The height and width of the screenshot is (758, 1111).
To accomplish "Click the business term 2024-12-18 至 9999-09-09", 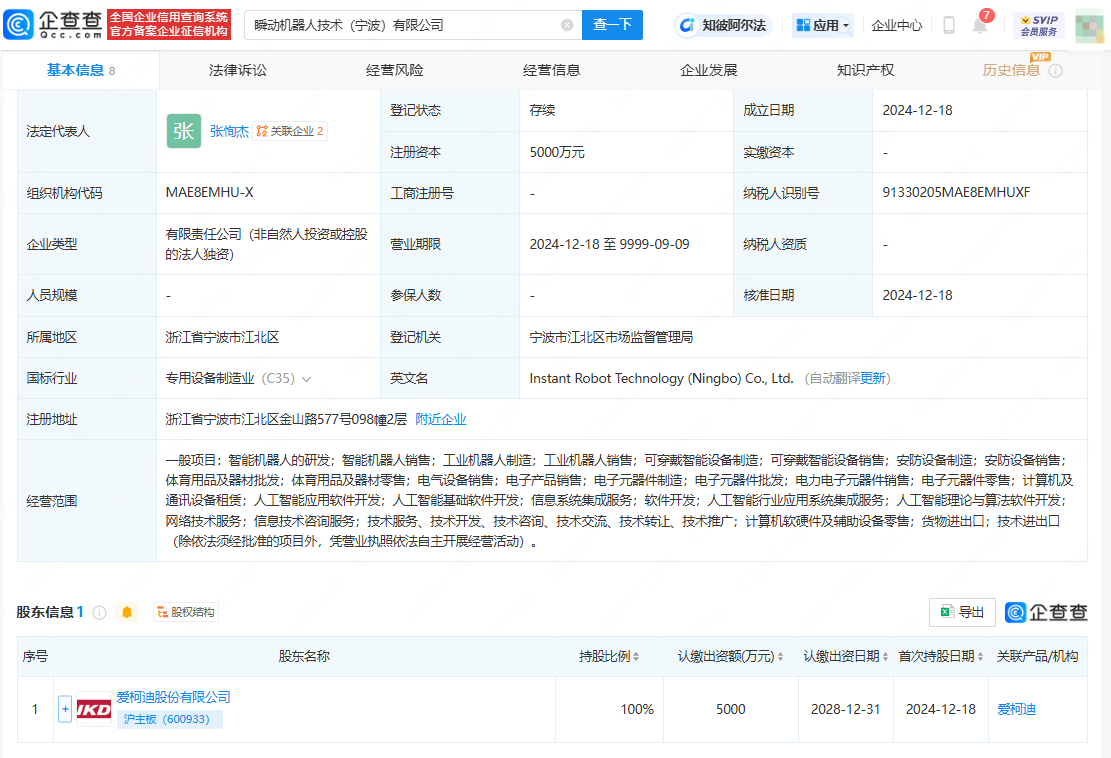I will [609, 244].
